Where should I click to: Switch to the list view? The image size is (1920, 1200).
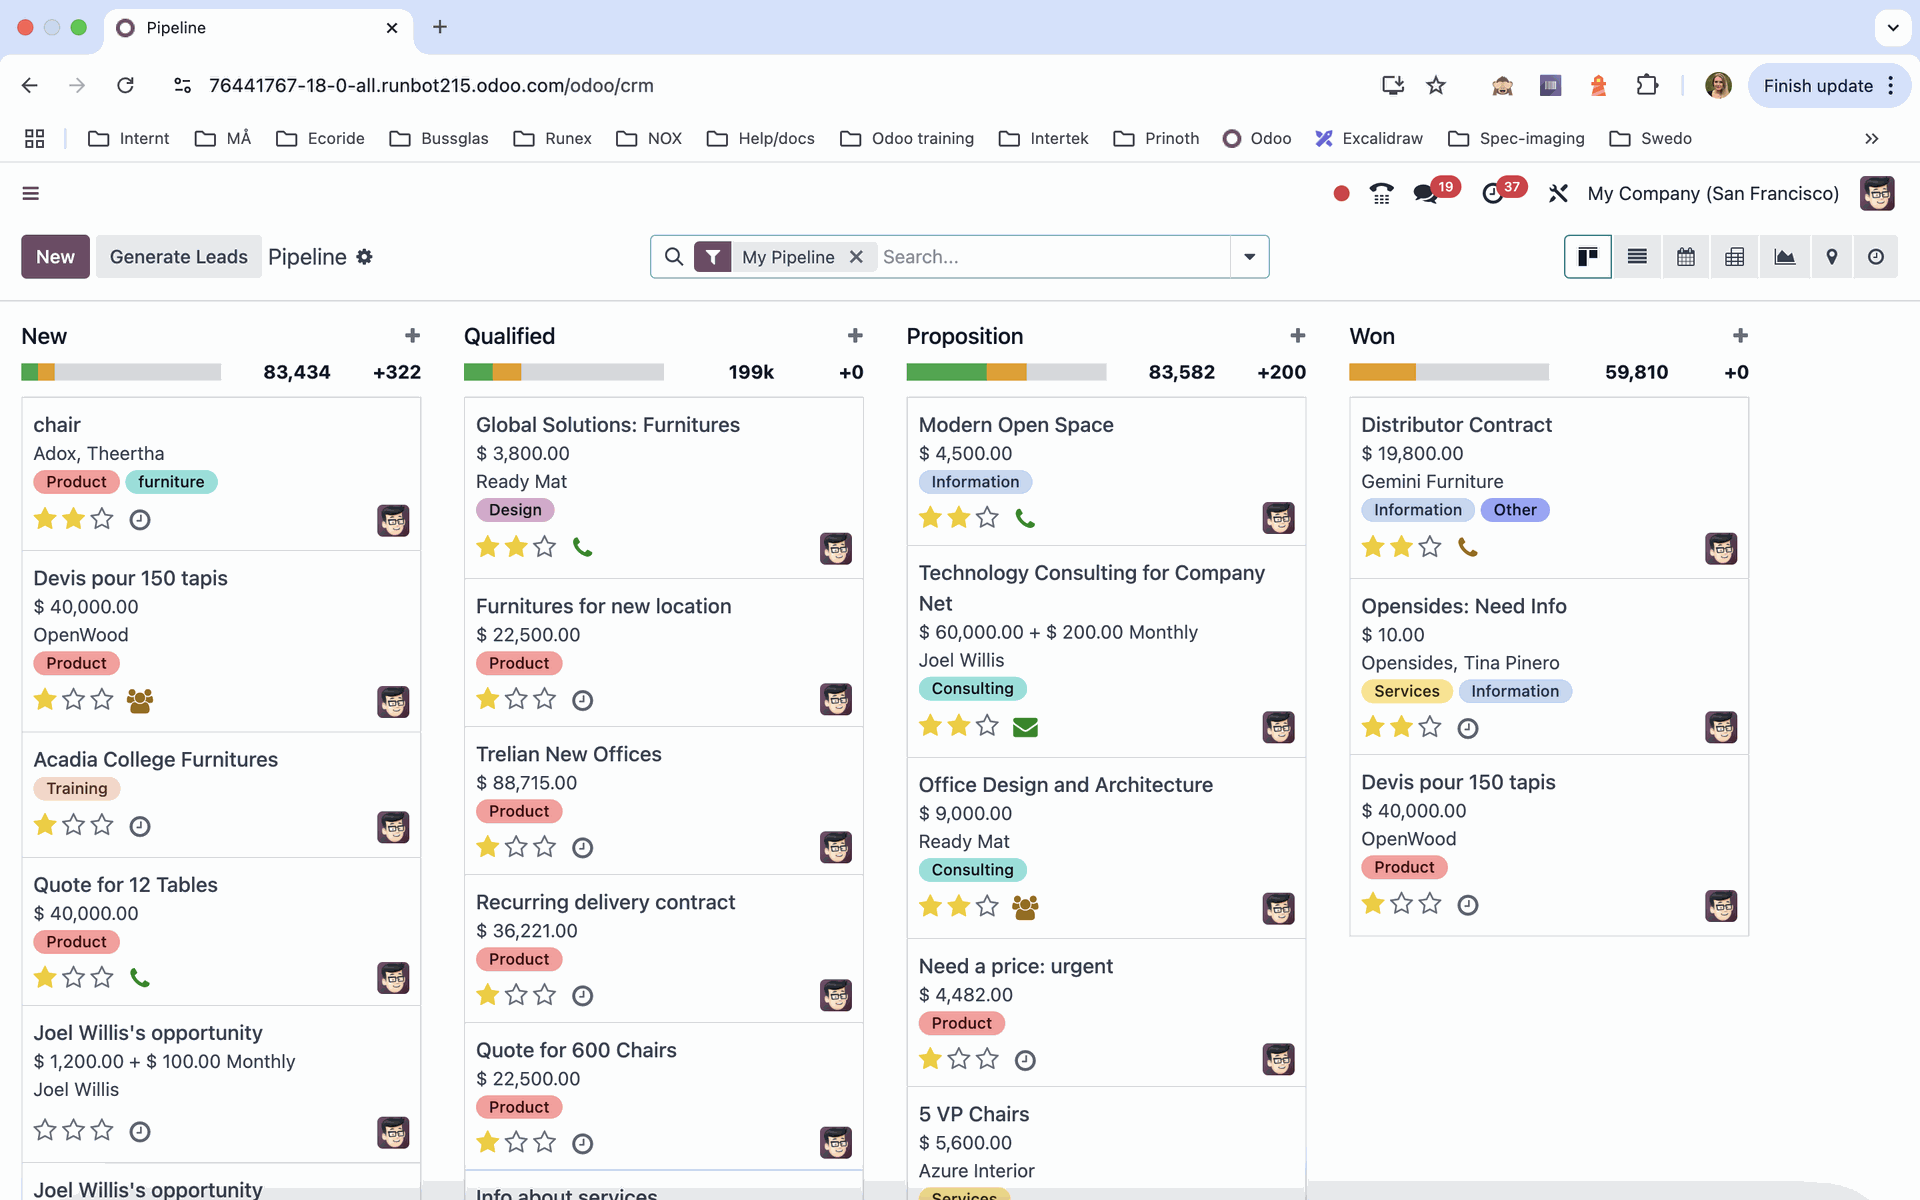pyautogui.click(x=1637, y=257)
